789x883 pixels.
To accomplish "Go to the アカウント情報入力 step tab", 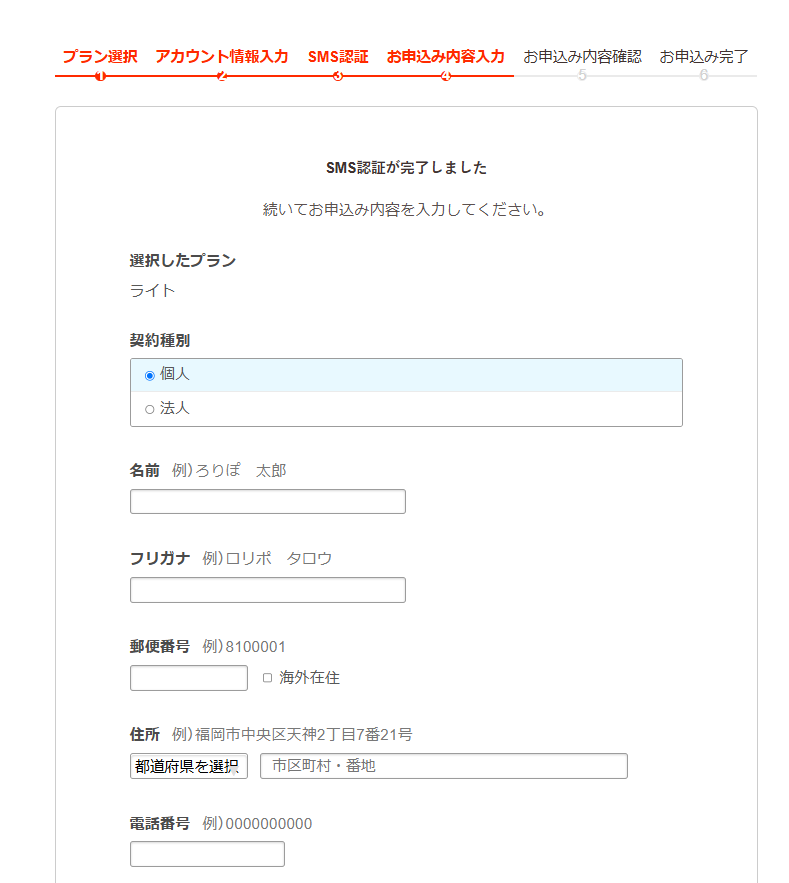I will coord(222,56).
